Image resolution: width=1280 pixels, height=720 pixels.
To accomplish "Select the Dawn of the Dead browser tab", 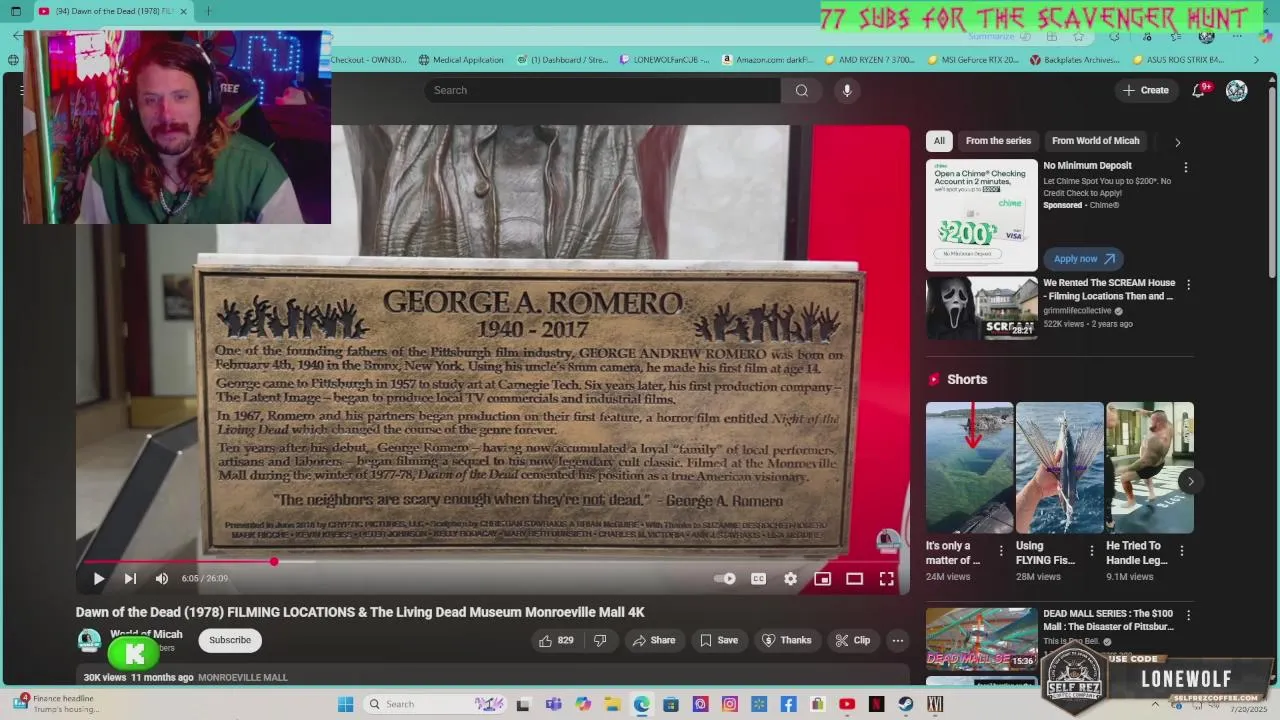I will click(x=112, y=11).
